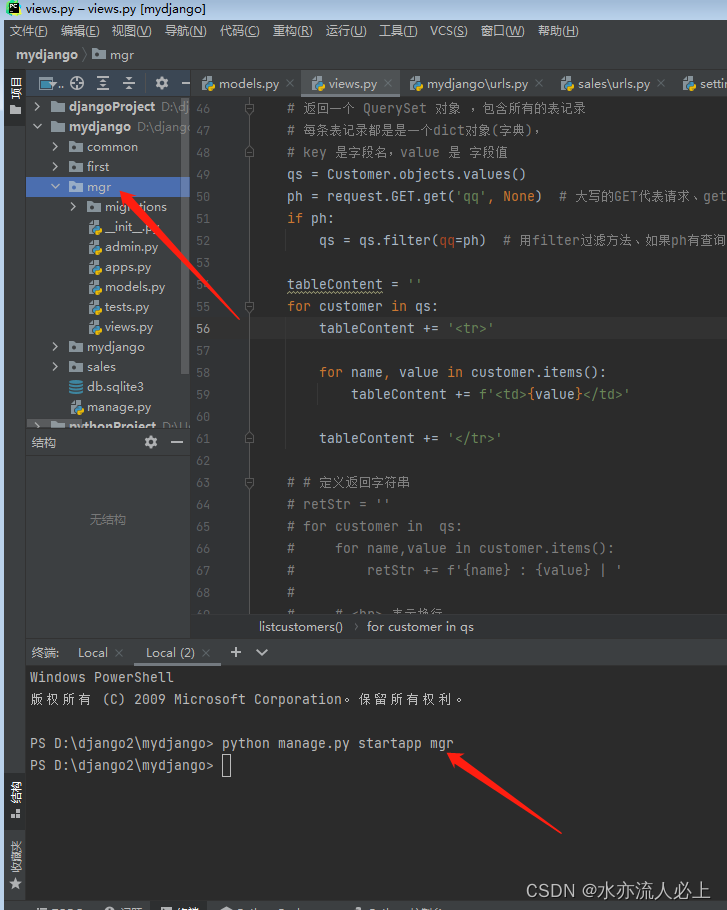Select models.py in project tree
727x910 pixels.
(x=126, y=287)
